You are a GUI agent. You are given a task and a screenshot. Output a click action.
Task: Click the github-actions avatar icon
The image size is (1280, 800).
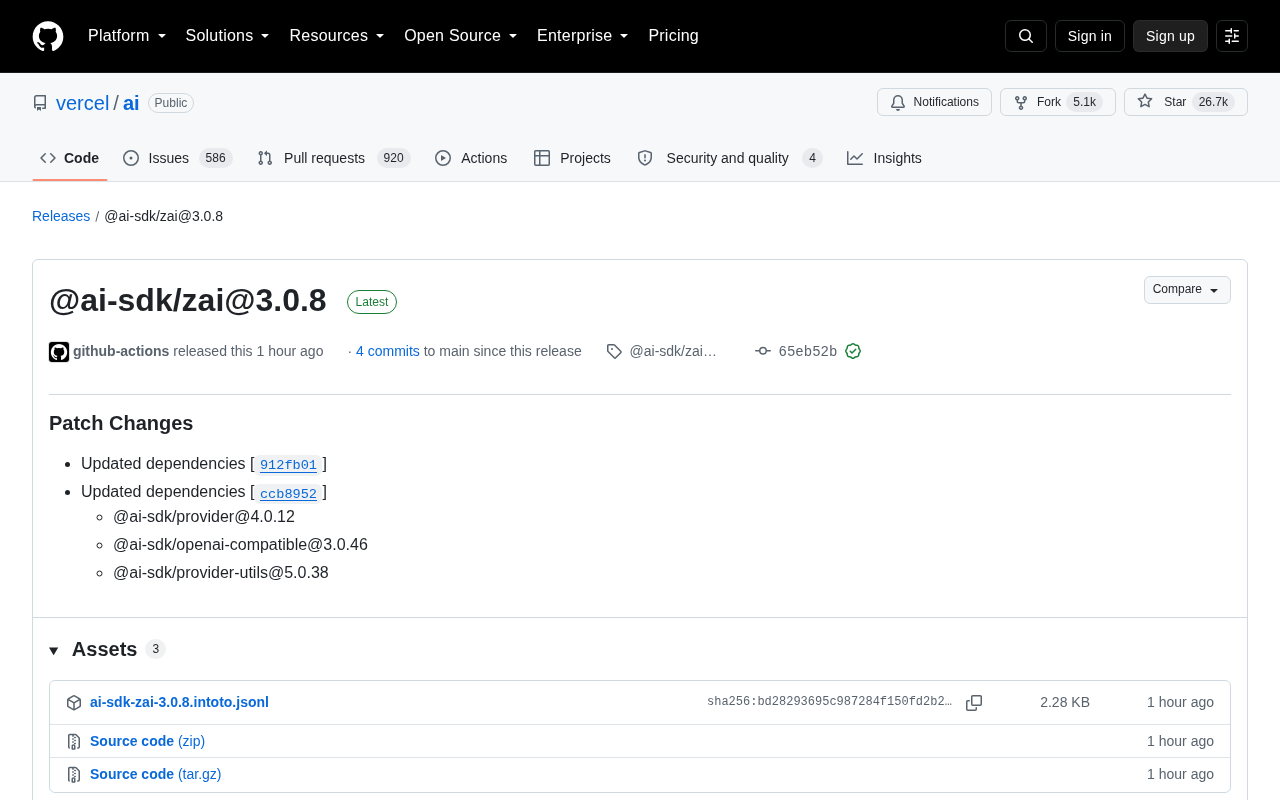point(59,352)
